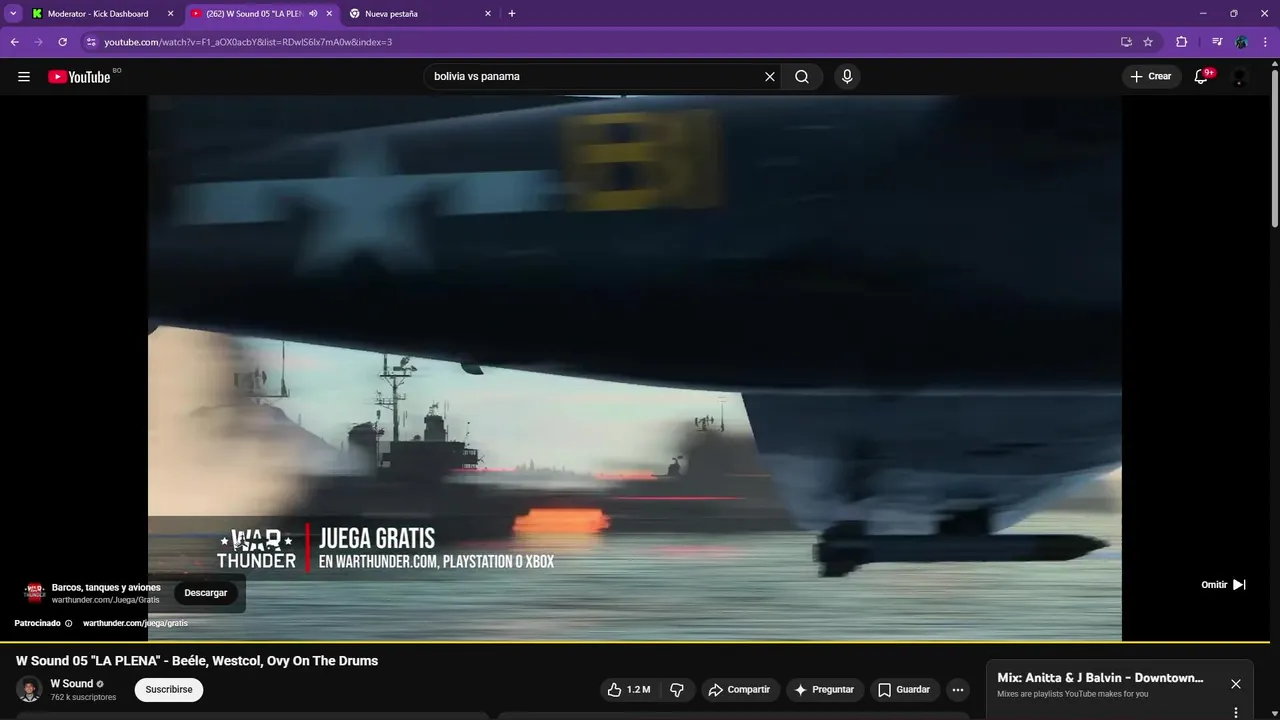Image resolution: width=1280 pixels, height=720 pixels.
Task: Select the W Sound 05 LA PLENA tab
Action: pyautogui.click(x=254, y=14)
